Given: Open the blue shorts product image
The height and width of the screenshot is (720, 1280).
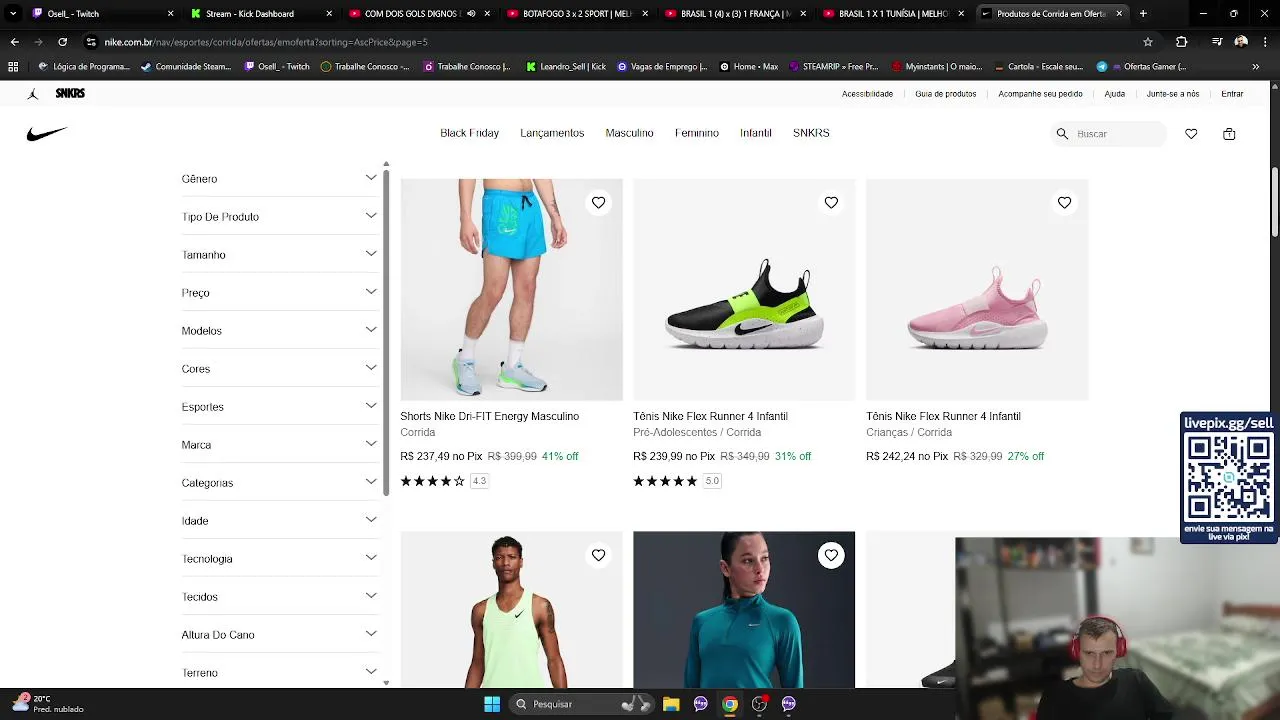Looking at the screenshot, I should pyautogui.click(x=511, y=290).
